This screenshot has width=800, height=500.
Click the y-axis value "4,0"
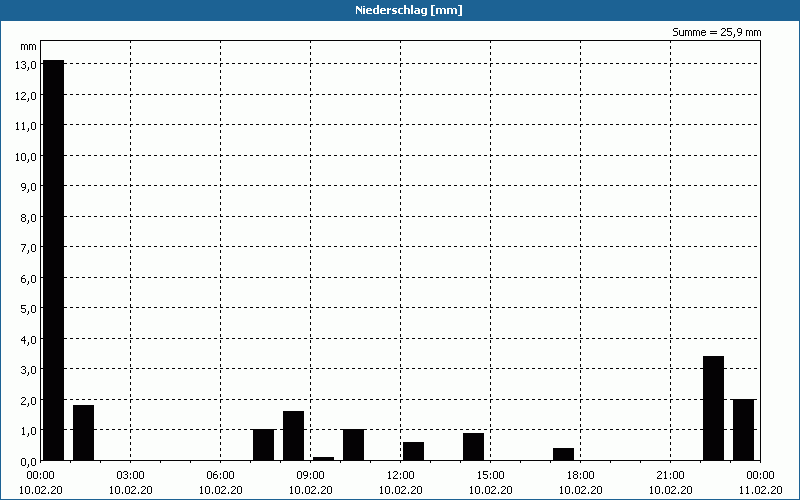(28, 339)
